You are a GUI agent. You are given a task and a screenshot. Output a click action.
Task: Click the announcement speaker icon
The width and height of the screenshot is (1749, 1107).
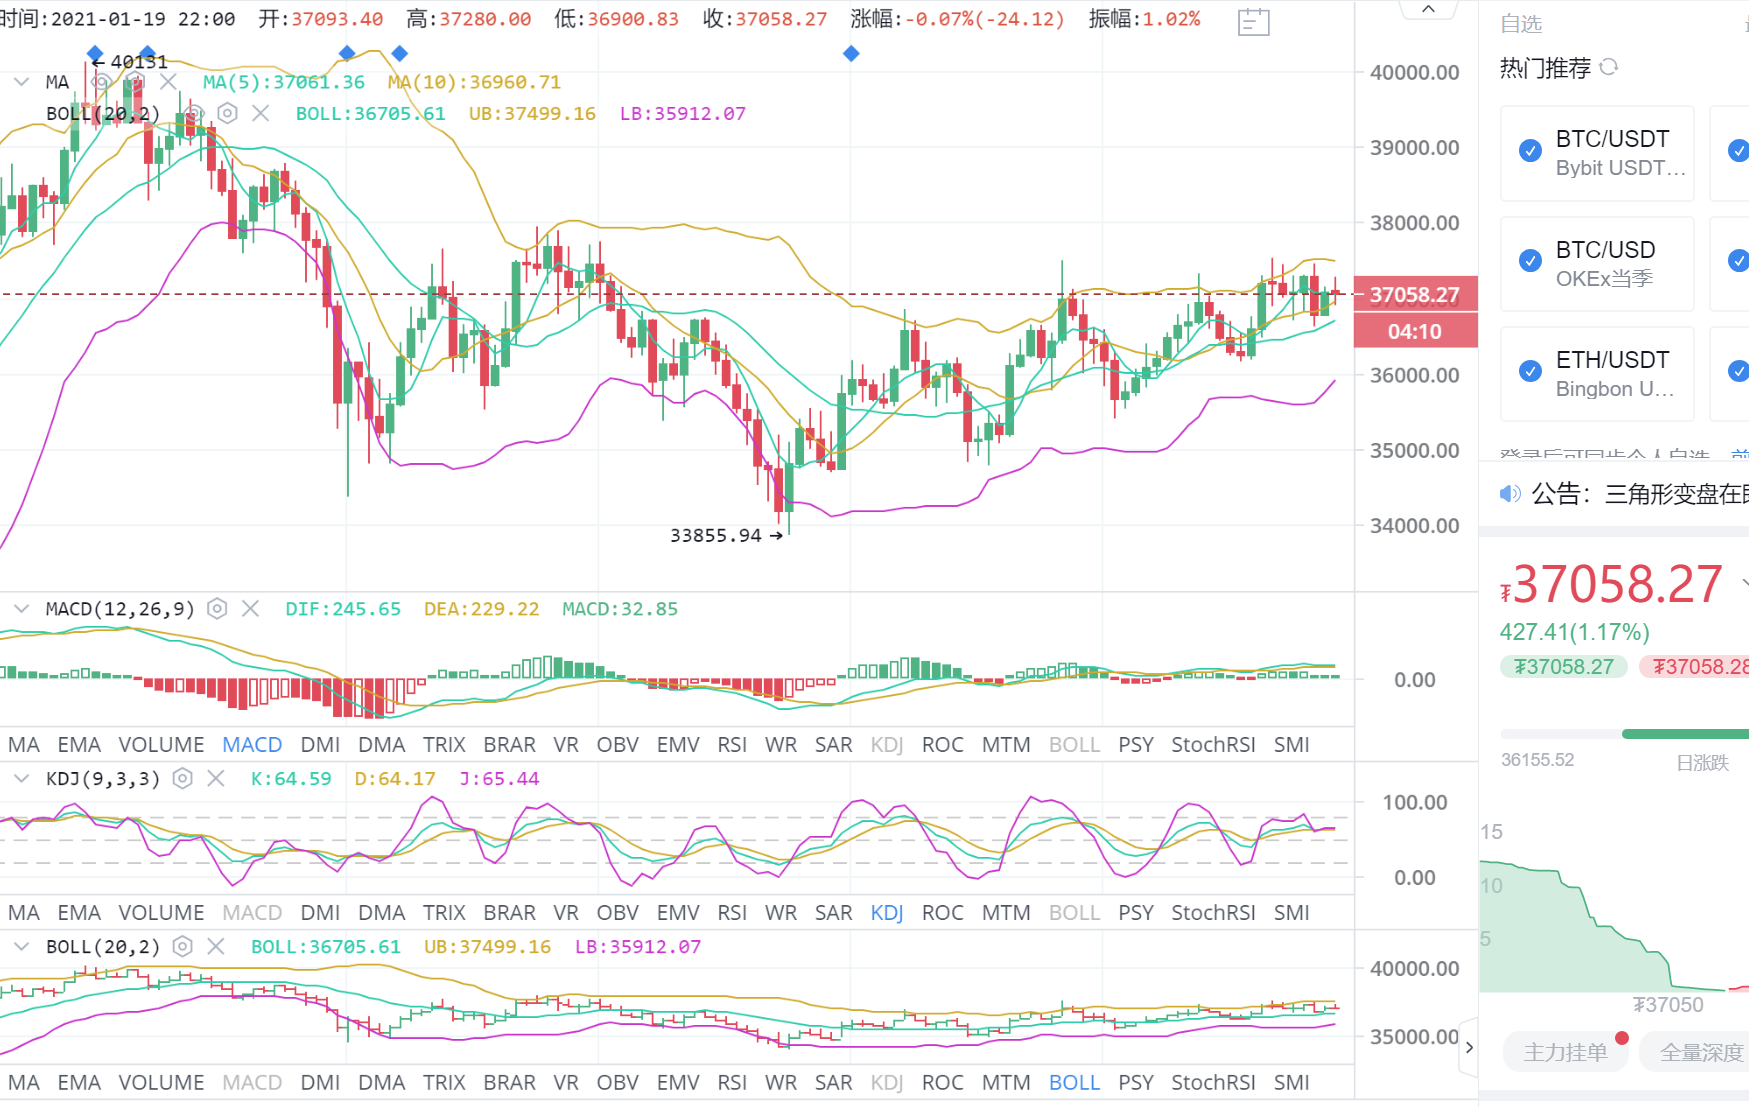pos(1509,493)
